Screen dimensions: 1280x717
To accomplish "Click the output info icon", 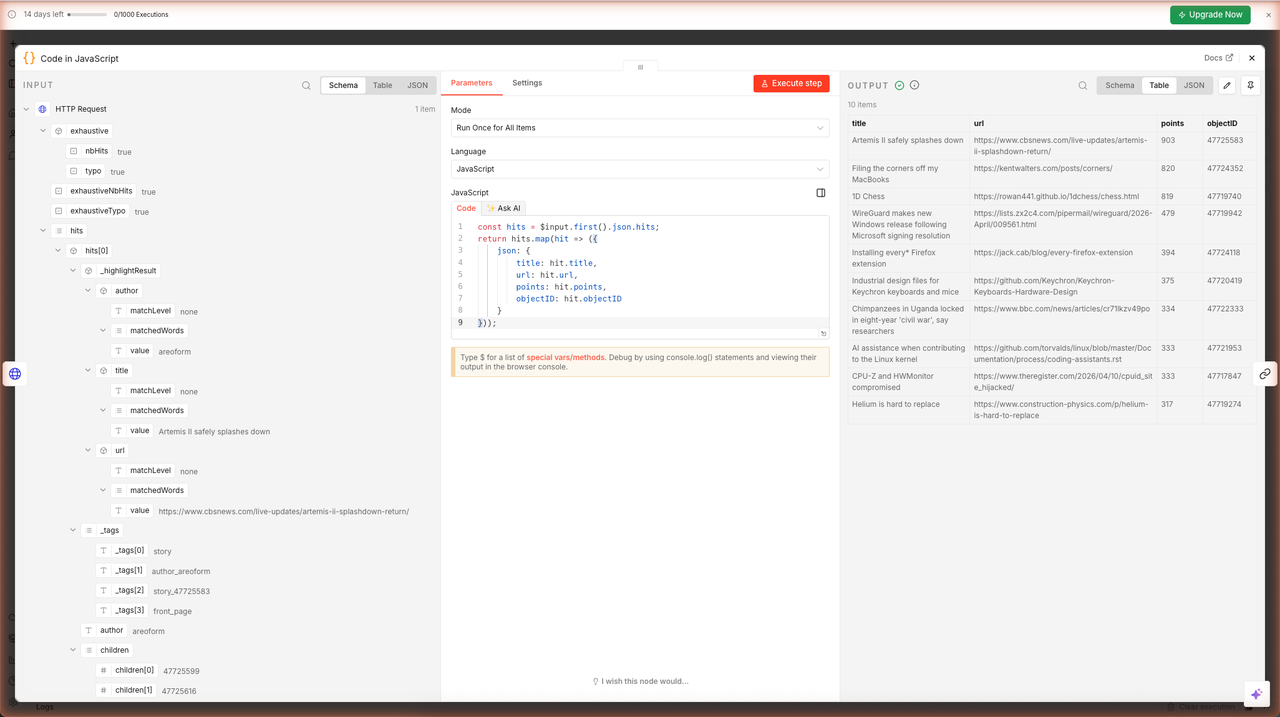I will [x=914, y=85].
